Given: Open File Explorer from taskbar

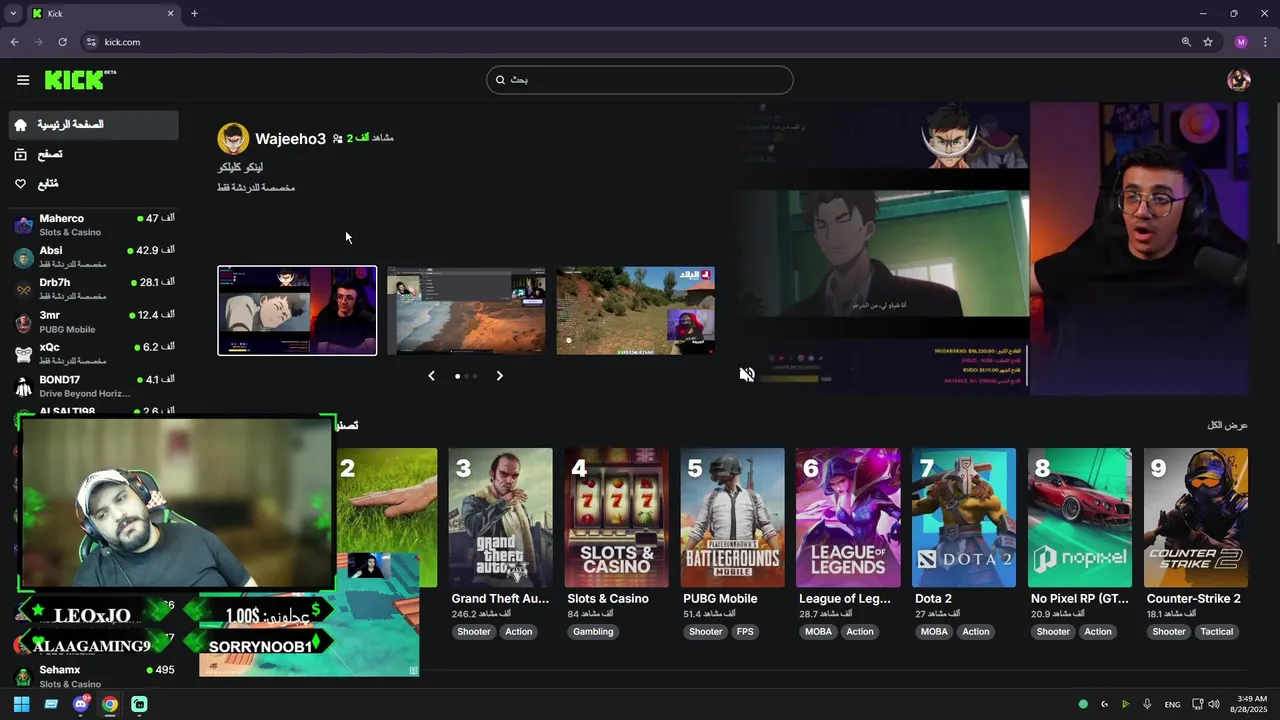Looking at the screenshot, I should 51,704.
